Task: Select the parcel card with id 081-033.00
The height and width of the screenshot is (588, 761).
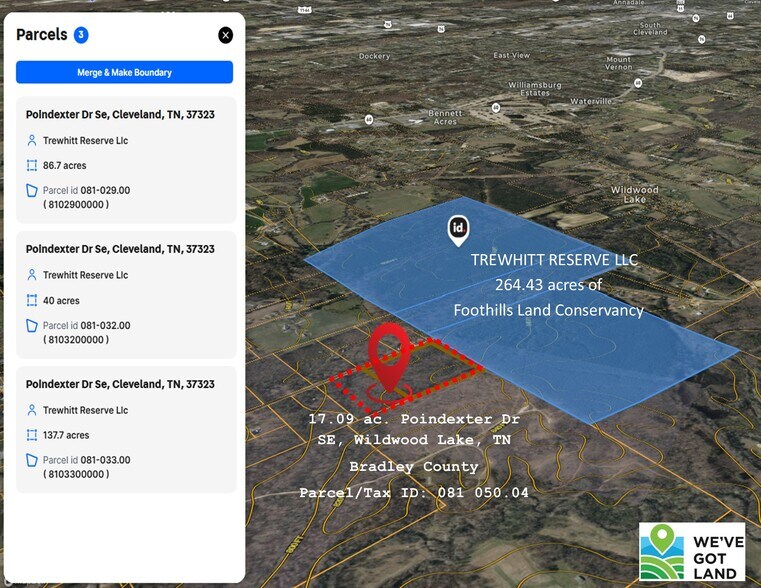Action: tap(124, 429)
